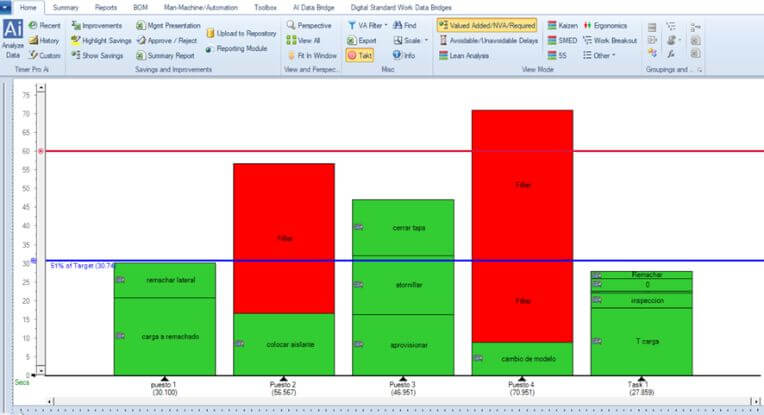Select the T carga segment in Task 1
The width and height of the screenshot is (764, 415).
click(x=641, y=341)
